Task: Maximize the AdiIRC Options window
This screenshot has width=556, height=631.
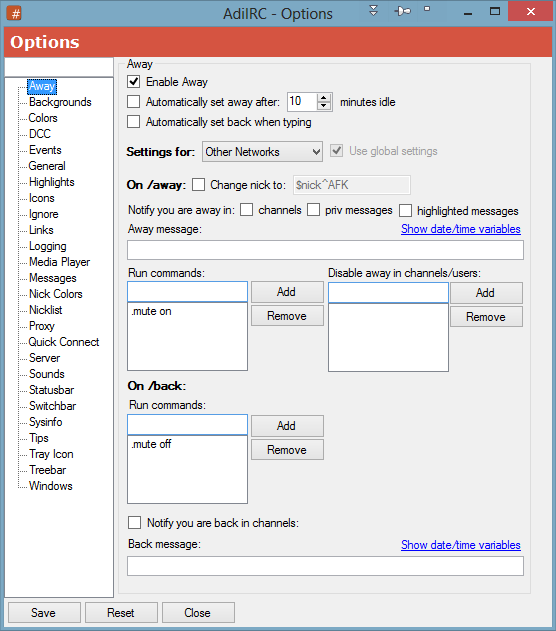Action: [495, 12]
